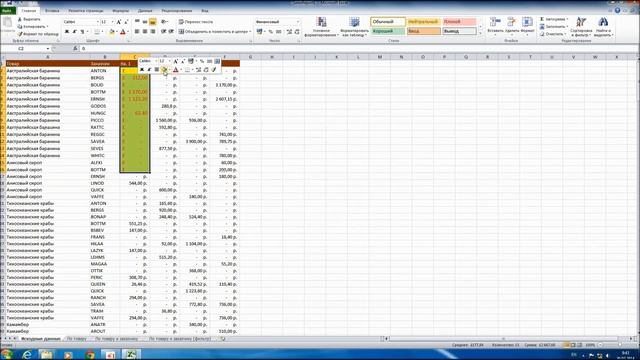
Task: Decrease indent in the alignment group
Action: click(163, 31)
